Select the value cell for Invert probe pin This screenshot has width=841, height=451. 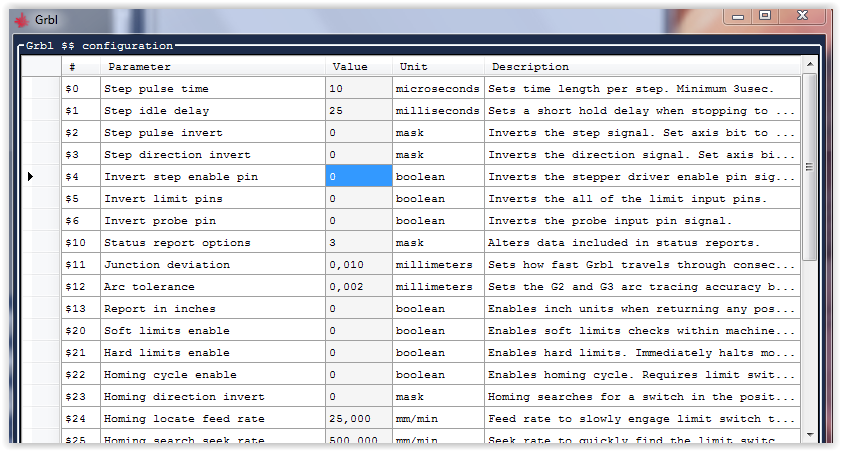359,220
